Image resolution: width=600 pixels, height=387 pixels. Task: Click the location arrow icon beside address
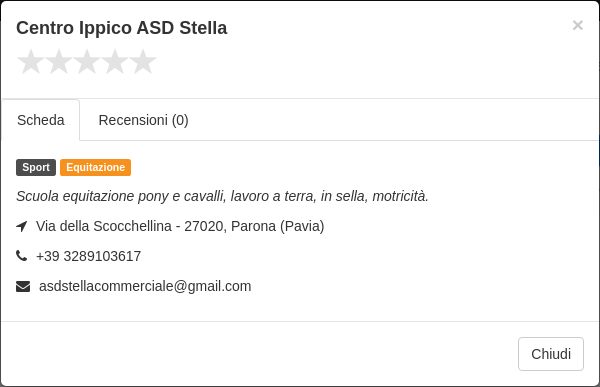pyautogui.click(x=22, y=226)
